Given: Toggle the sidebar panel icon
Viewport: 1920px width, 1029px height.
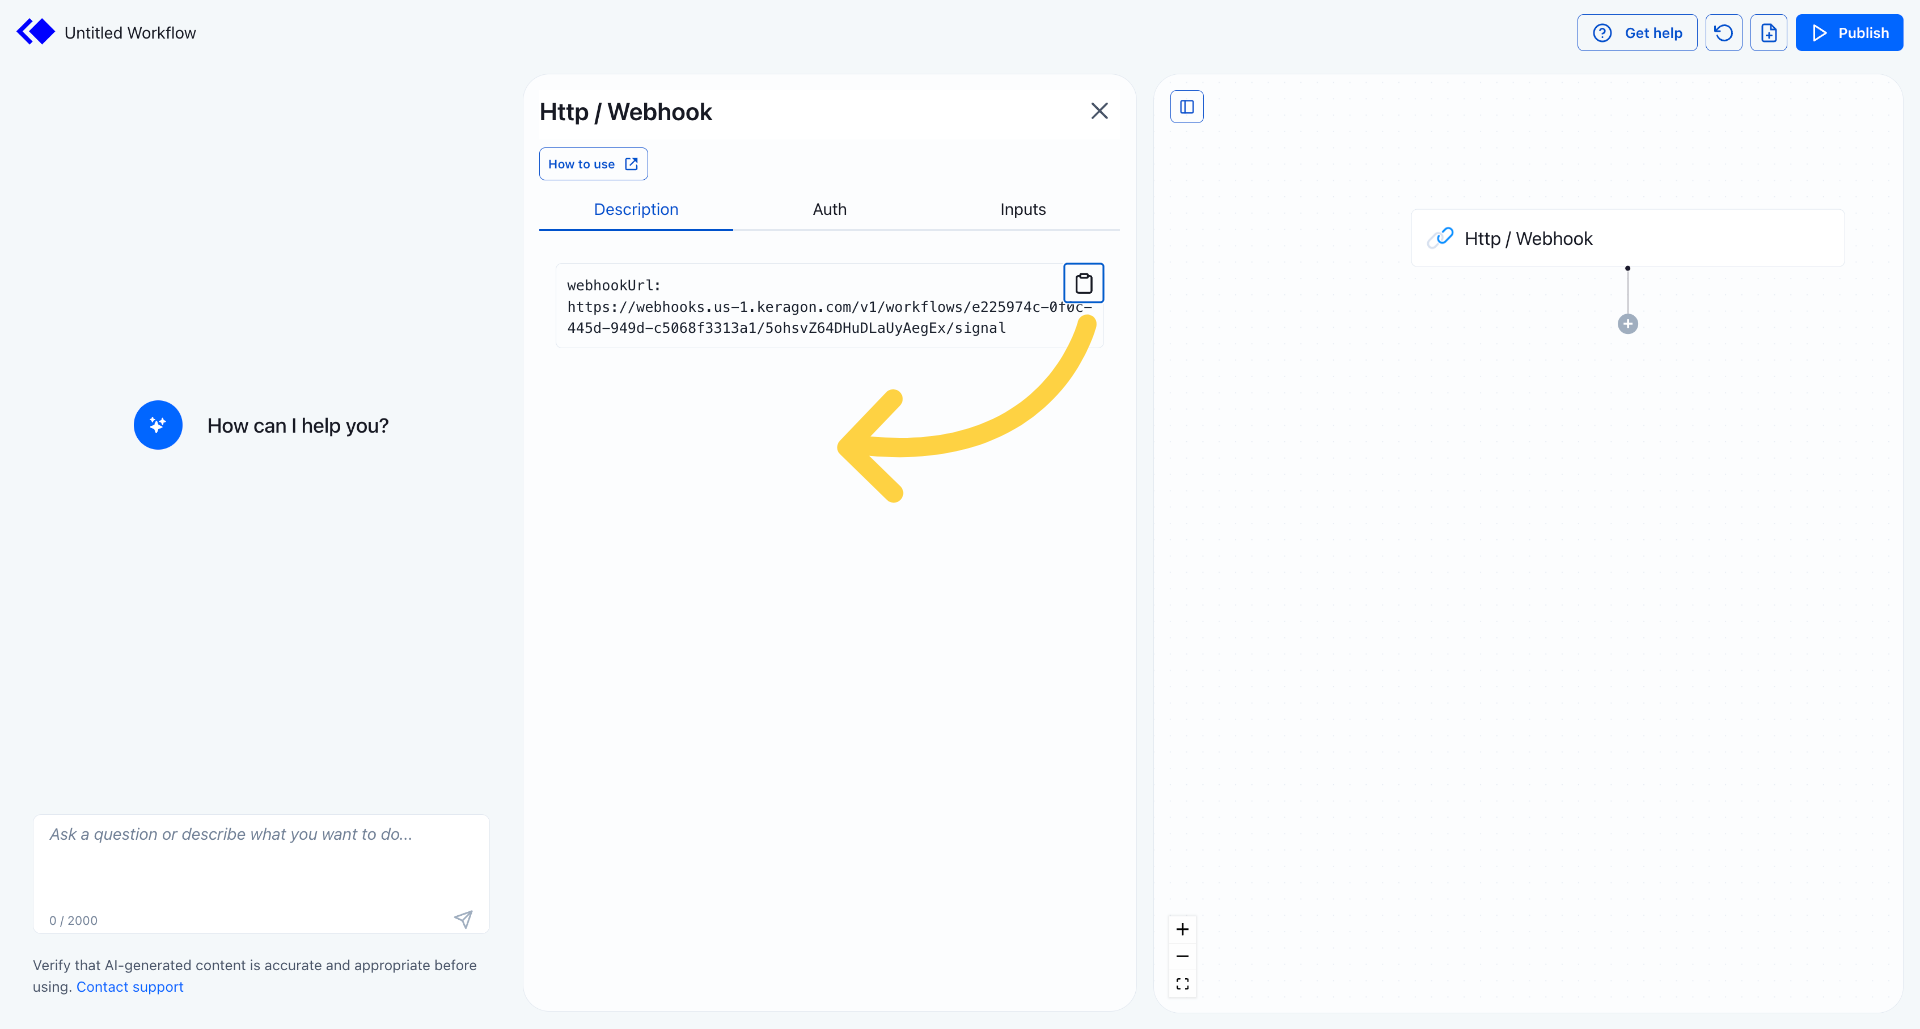Looking at the screenshot, I should [1187, 107].
